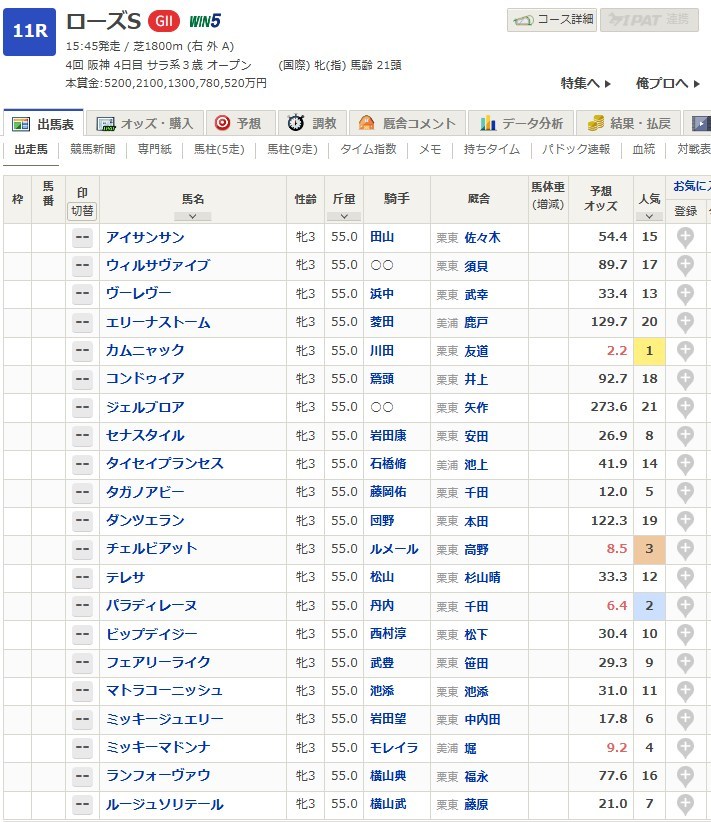Image resolution: width=711 pixels, height=822 pixels.
Task: Toggle the 切替 mark switch button
Action: [x=82, y=211]
